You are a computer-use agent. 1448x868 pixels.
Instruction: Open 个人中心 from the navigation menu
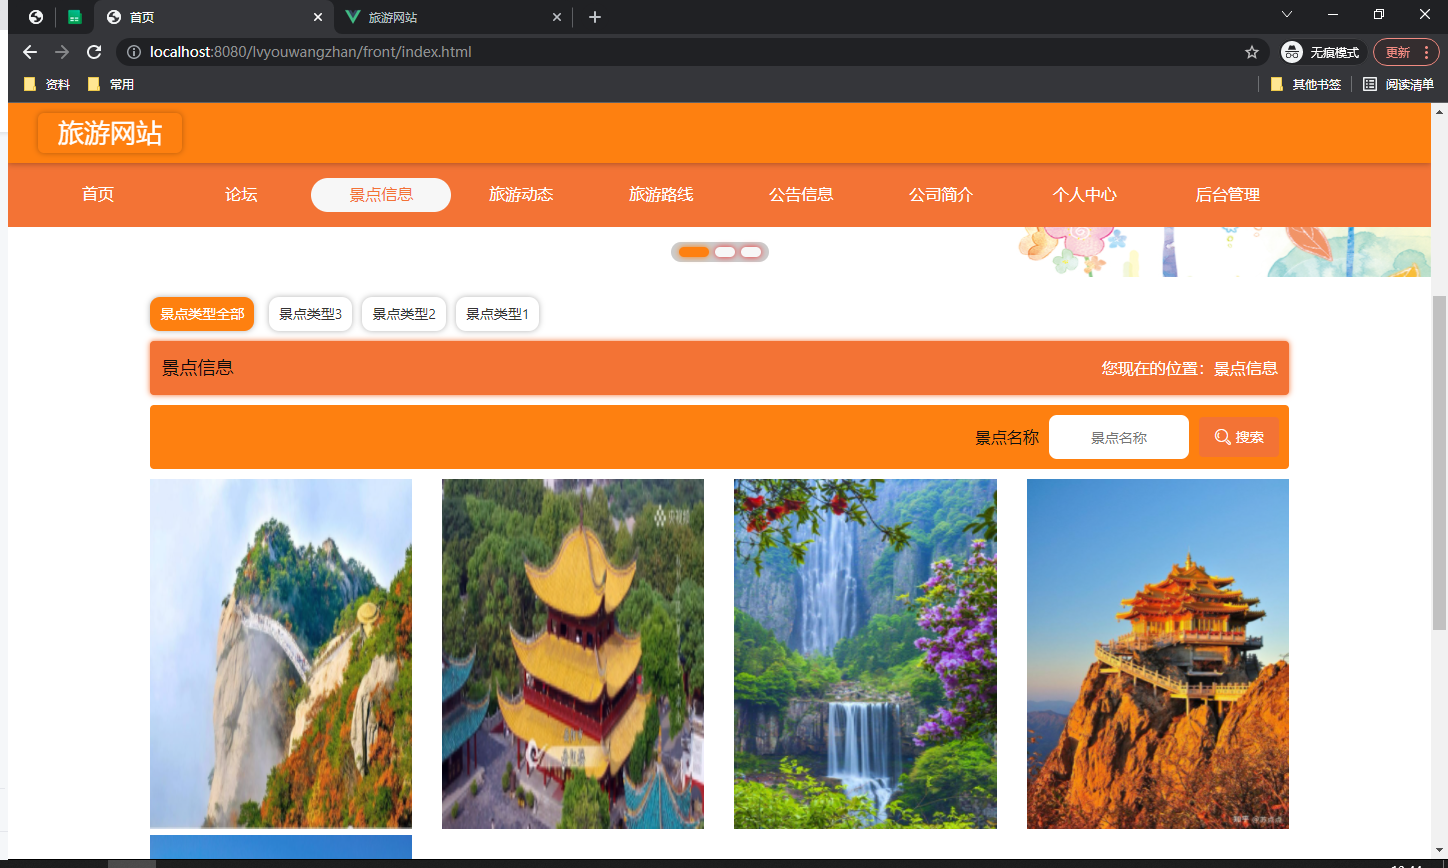tap(1084, 195)
